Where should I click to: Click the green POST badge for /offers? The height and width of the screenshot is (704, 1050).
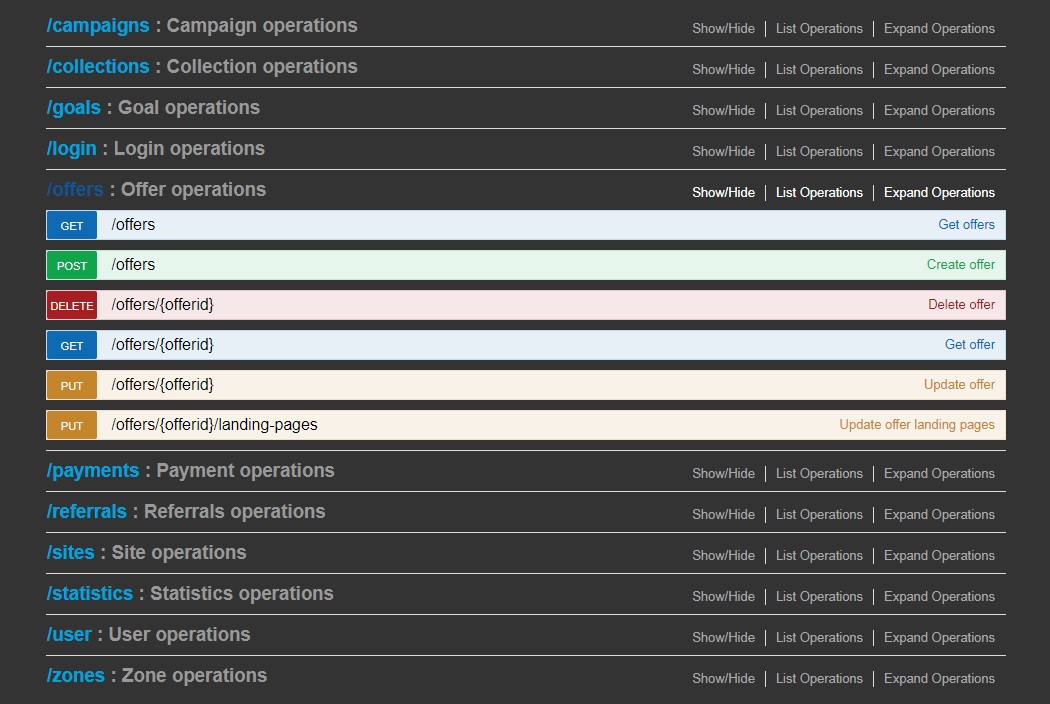(x=72, y=265)
